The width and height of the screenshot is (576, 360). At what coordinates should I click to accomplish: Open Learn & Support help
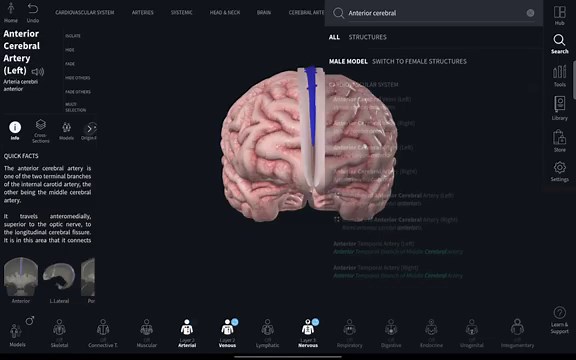point(559,320)
